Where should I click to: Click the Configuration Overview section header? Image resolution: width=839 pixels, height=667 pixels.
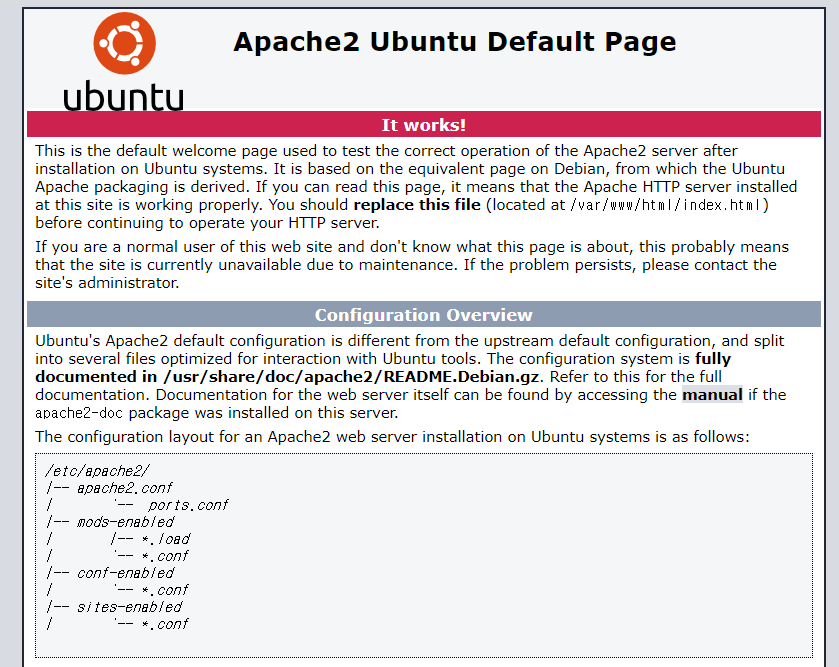tap(424, 315)
